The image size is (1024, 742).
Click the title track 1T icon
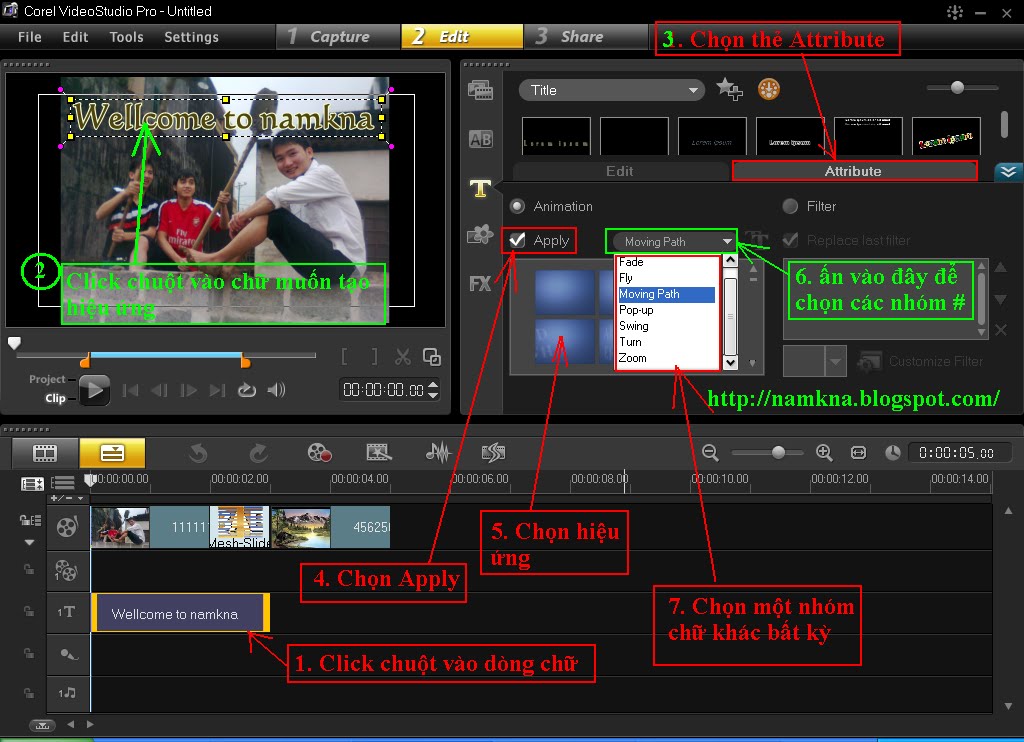point(66,612)
